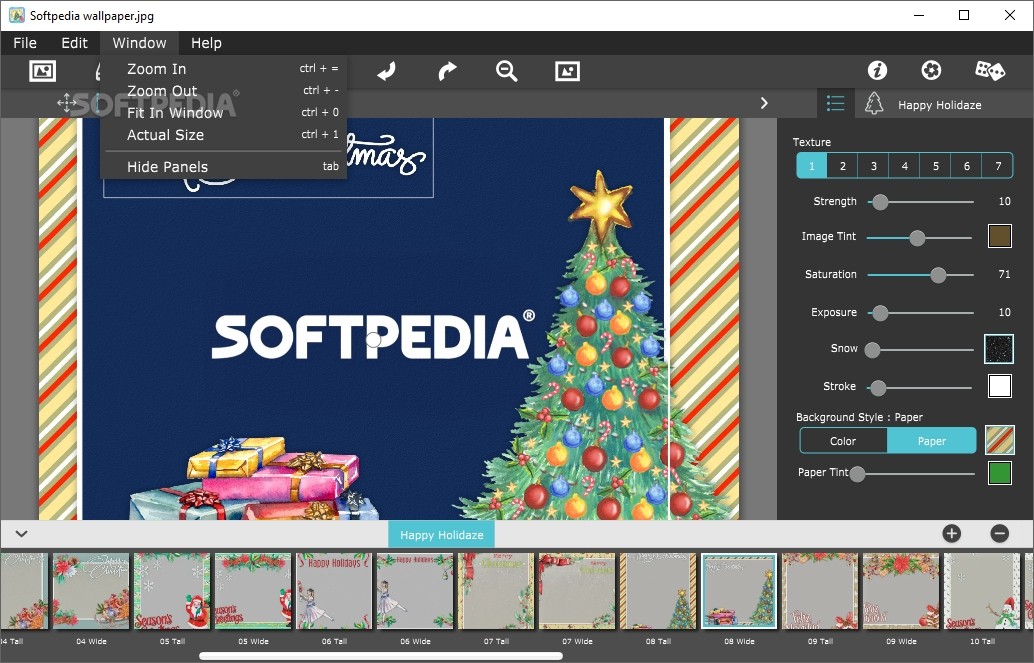Viewport: 1034px width, 663px height.
Task: Choose Hide Panels menu entry
Action: coord(224,167)
